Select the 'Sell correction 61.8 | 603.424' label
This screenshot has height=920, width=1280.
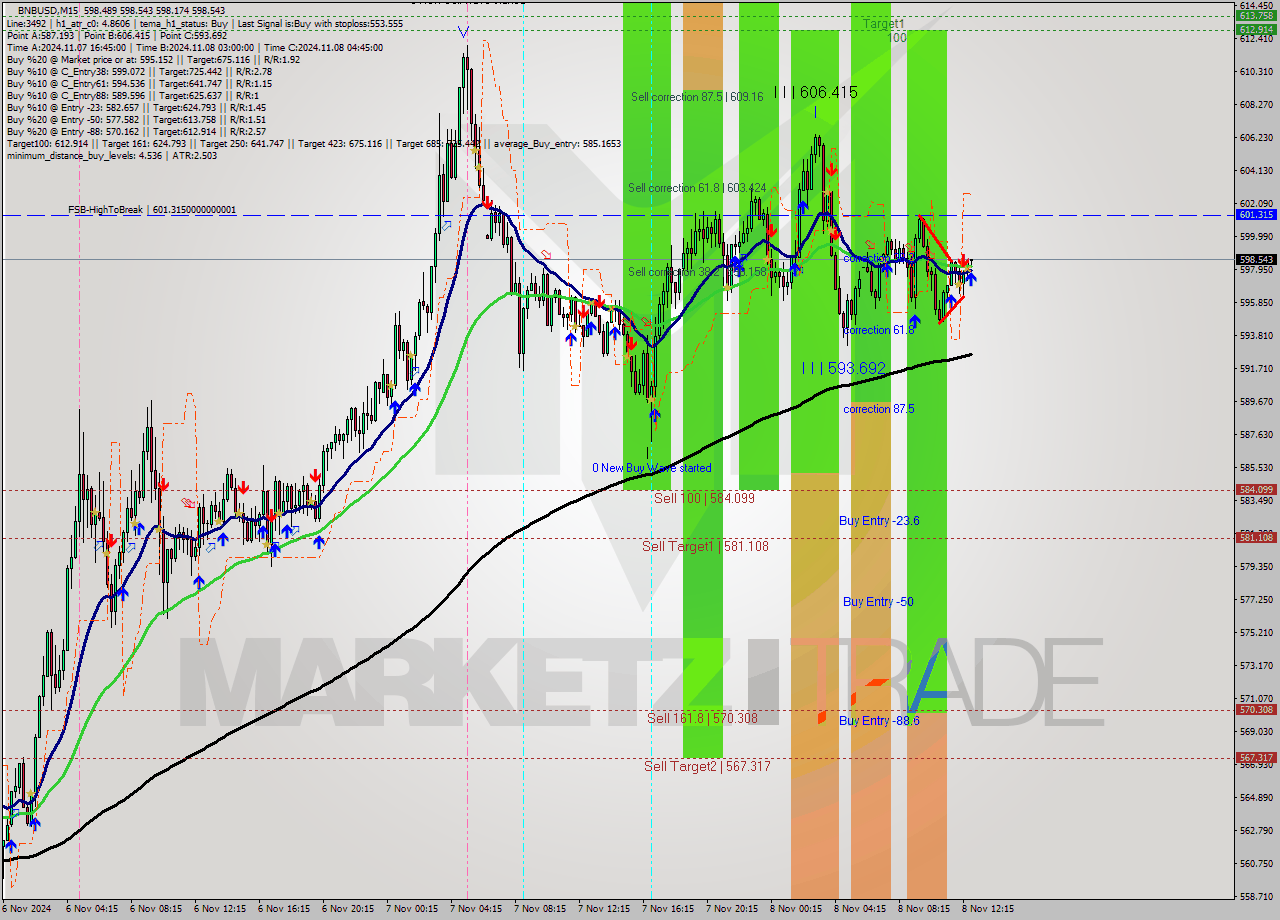(697, 188)
